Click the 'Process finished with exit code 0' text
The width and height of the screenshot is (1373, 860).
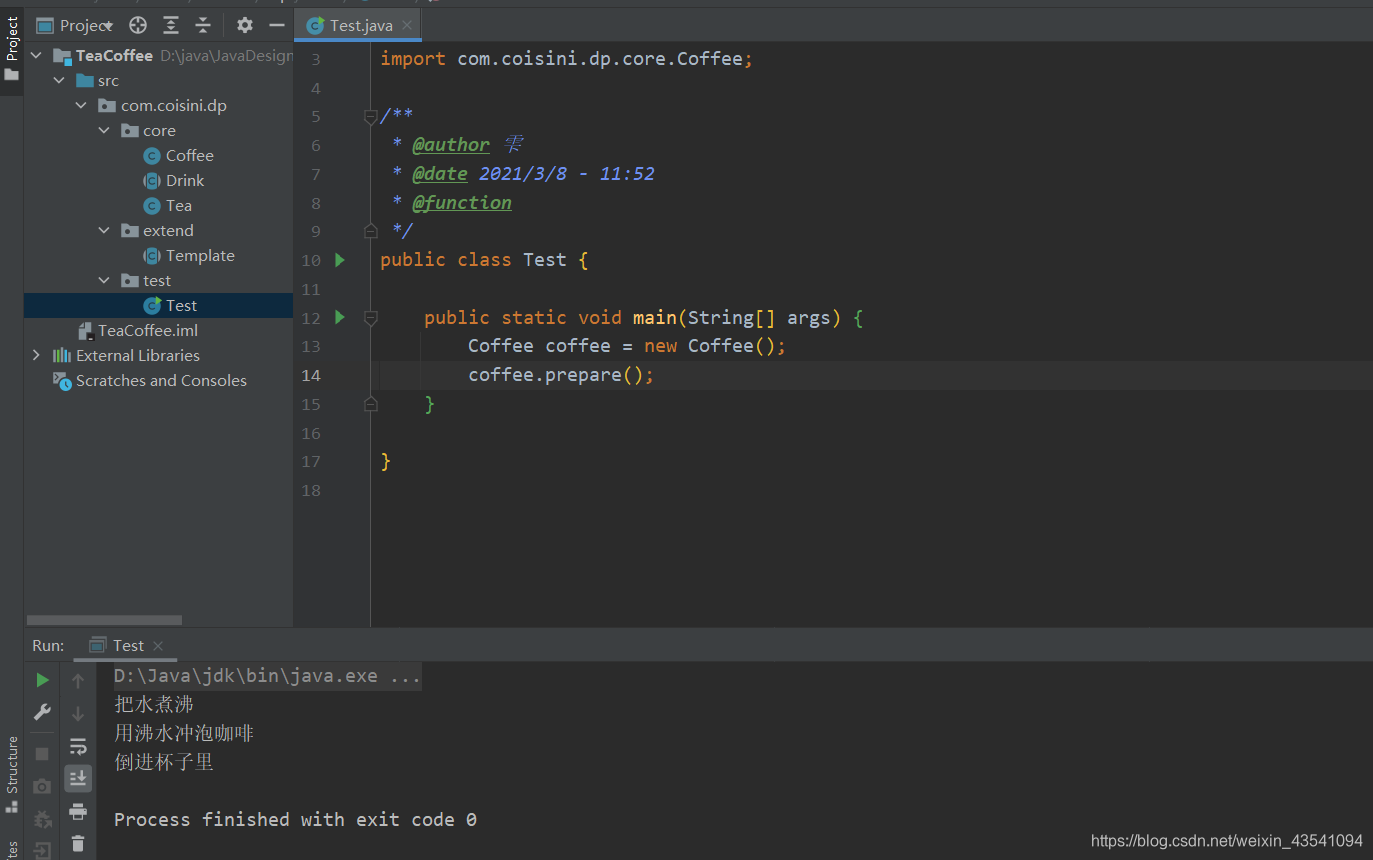coord(295,819)
